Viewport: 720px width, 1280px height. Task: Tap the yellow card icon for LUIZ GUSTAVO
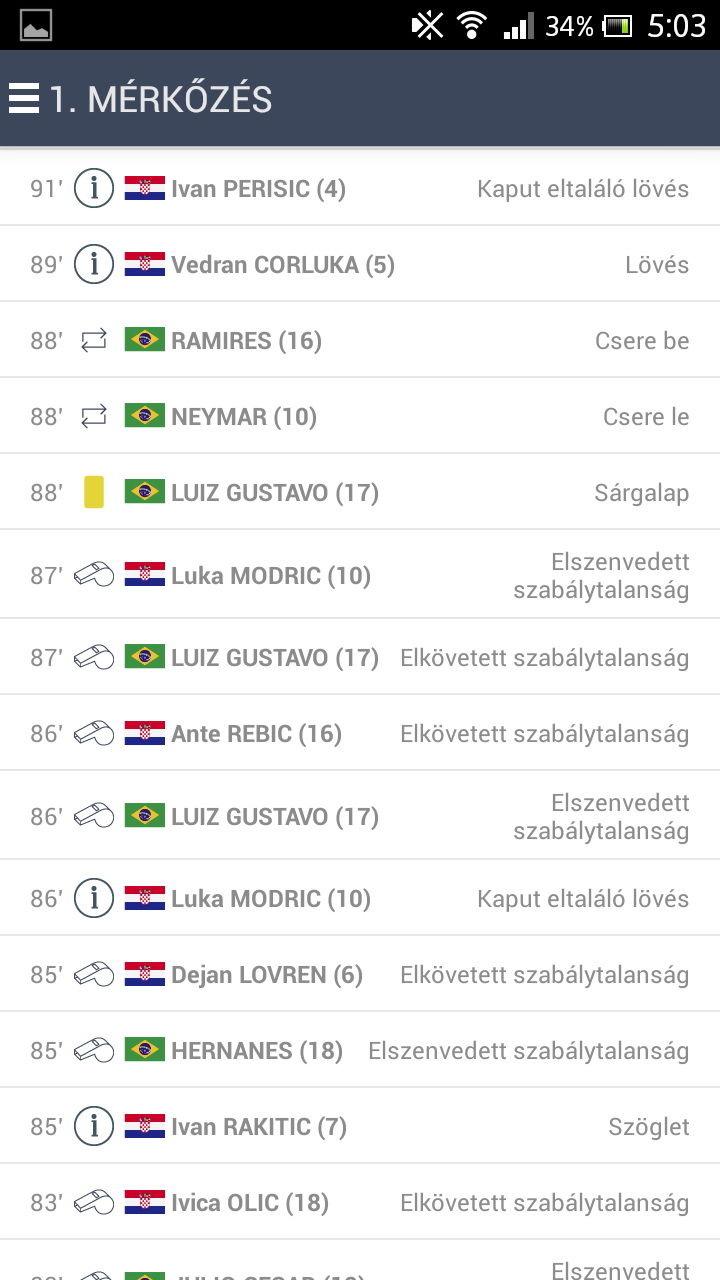[x=93, y=492]
